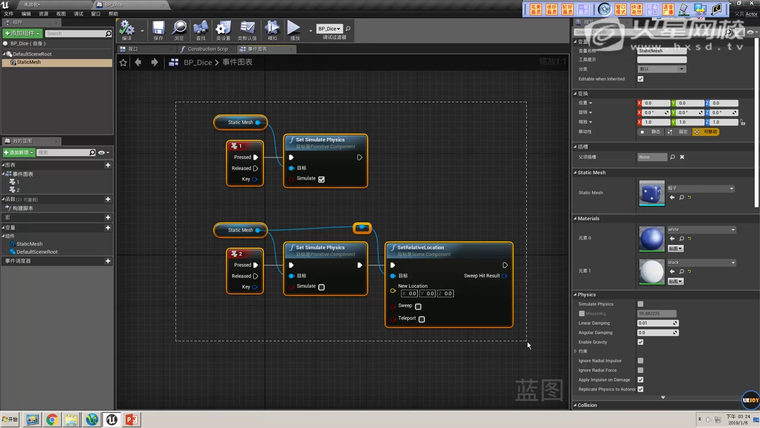Toggle Simulate checkbox on upper Set Simulate Physics node
Screen dimensions: 760x428
tap(321, 179)
